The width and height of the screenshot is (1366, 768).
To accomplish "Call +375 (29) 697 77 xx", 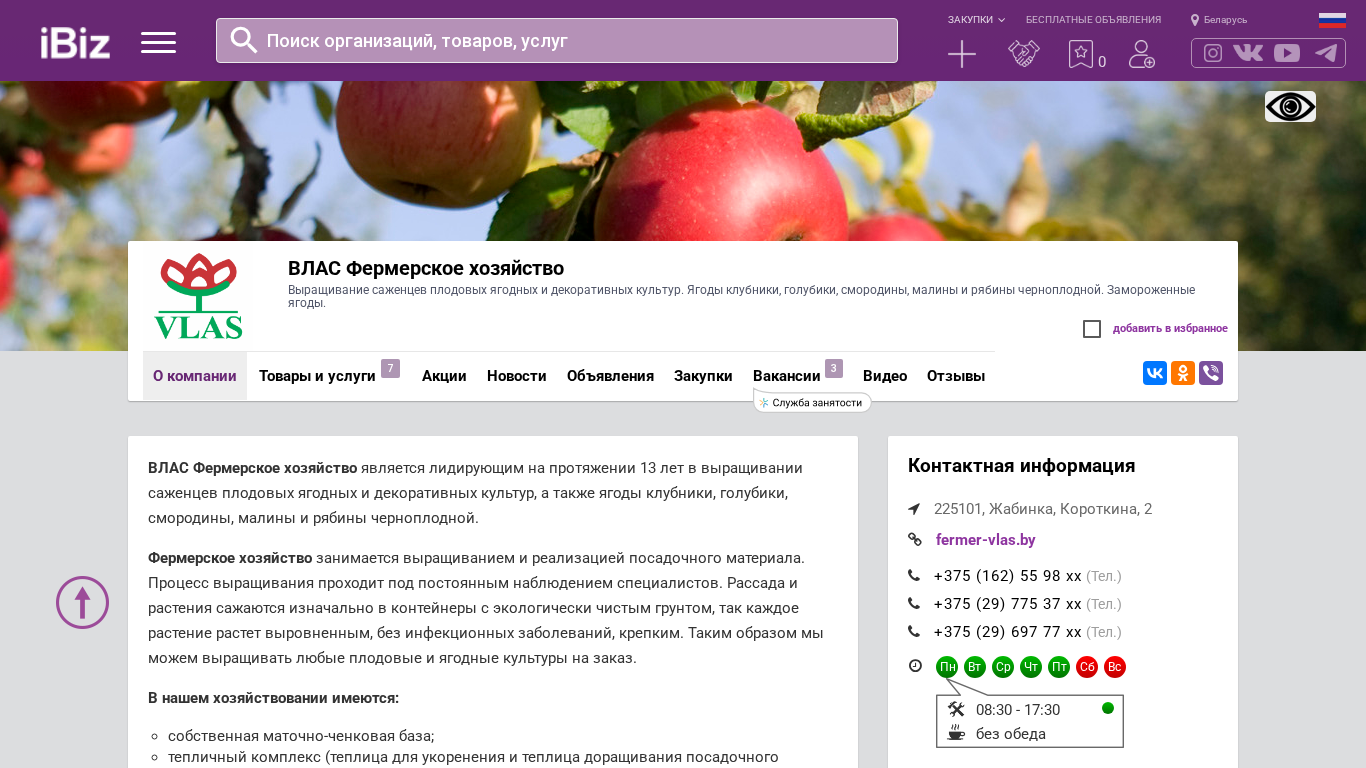I will pyautogui.click(x=1008, y=632).
